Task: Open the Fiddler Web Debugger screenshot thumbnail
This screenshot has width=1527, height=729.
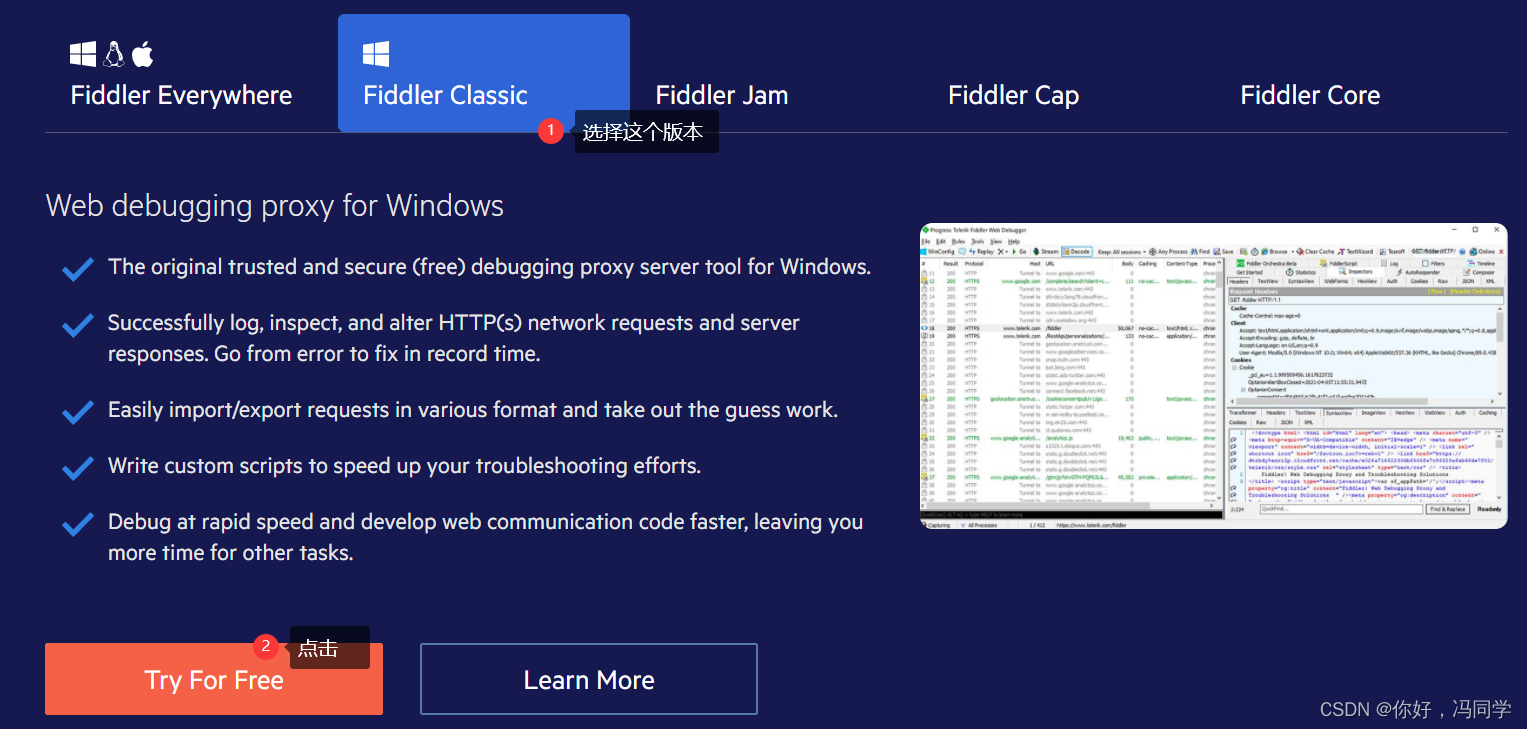Action: point(1213,376)
